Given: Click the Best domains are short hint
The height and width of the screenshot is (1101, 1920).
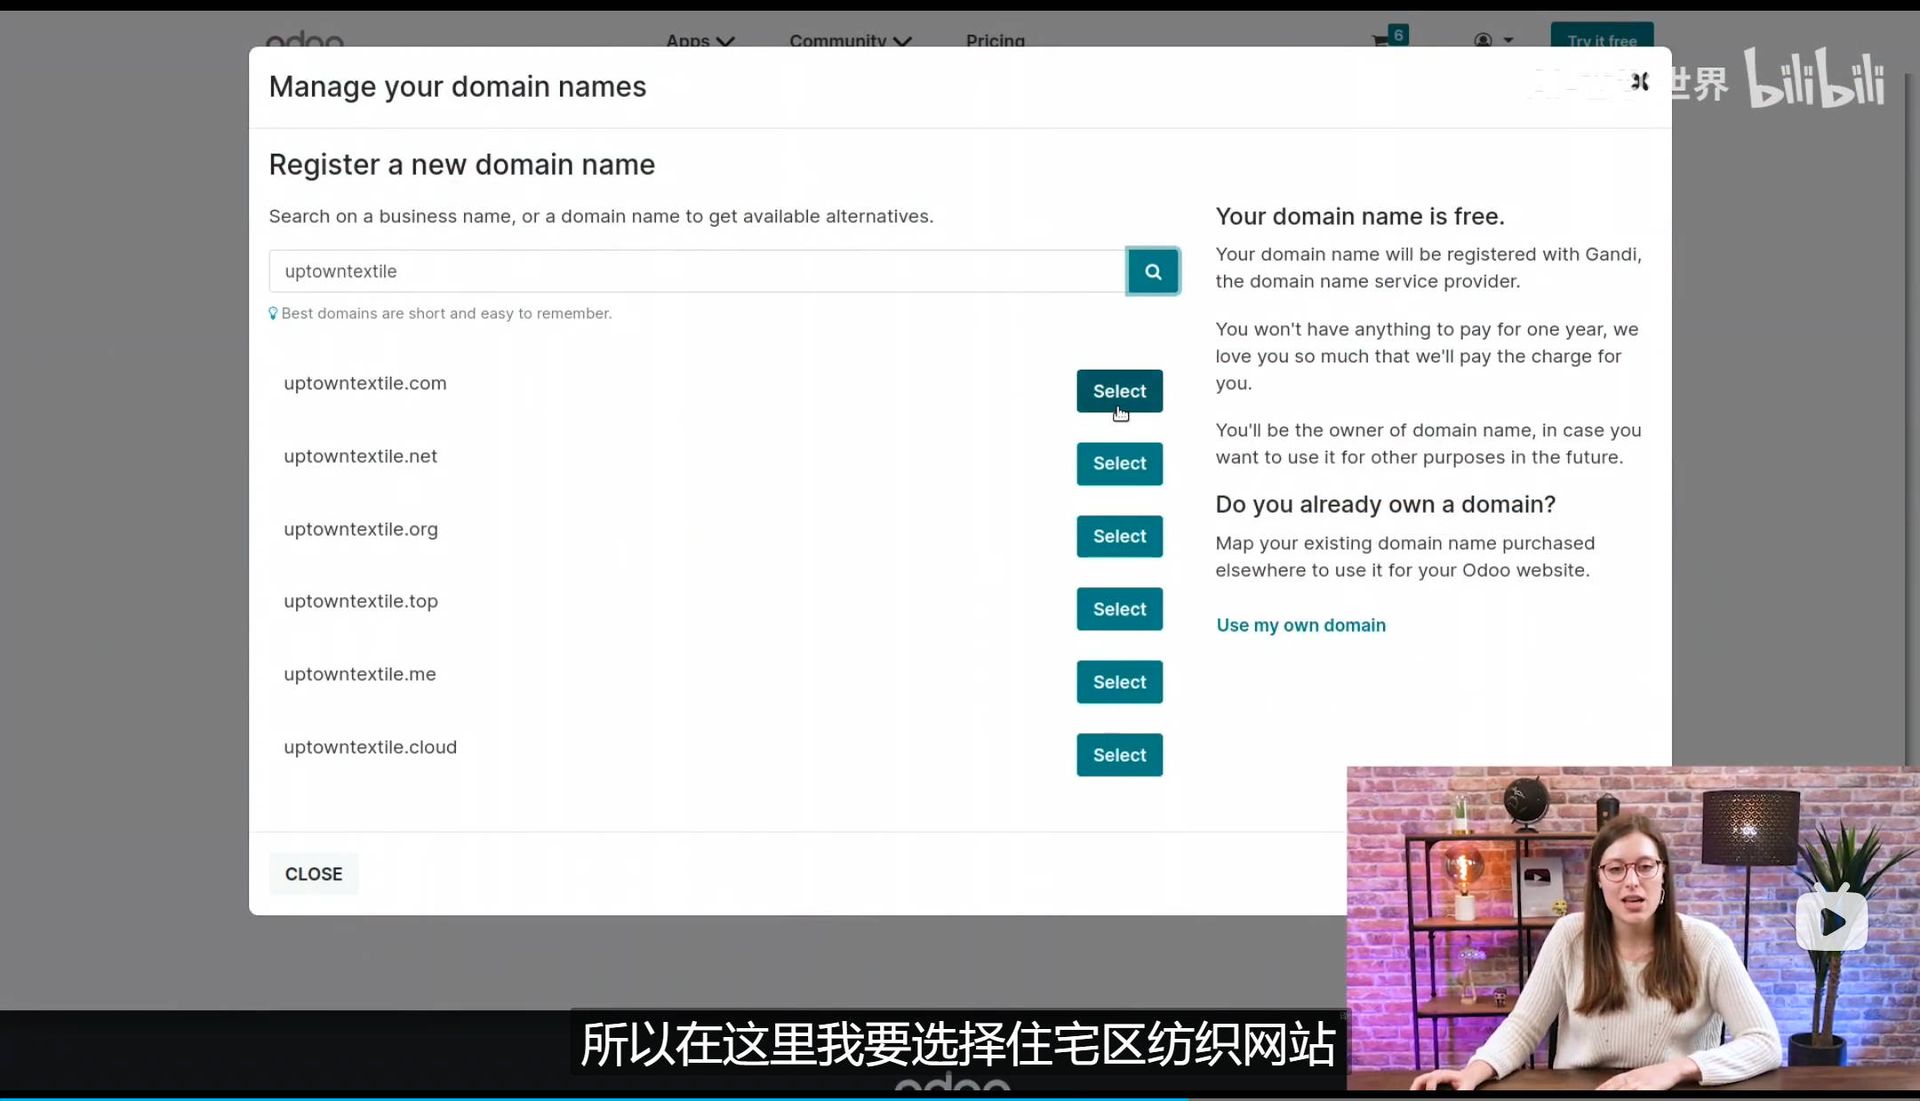Looking at the screenshot, I should click(x=440, y=313).
